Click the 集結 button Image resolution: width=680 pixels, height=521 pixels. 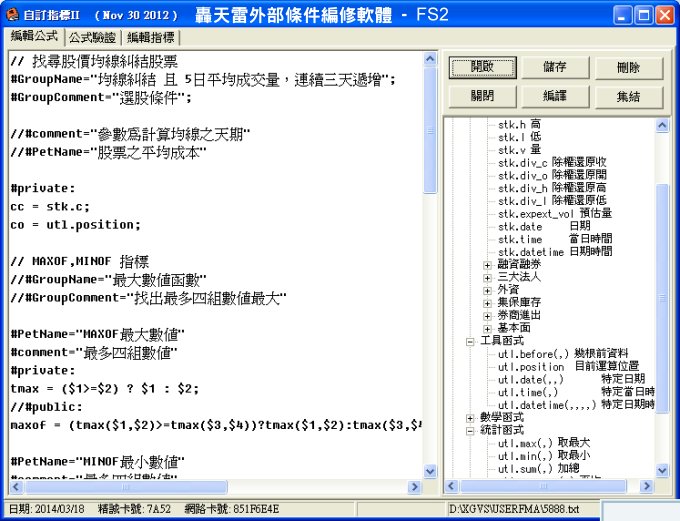pyautogui.click(x=628, y=96)
